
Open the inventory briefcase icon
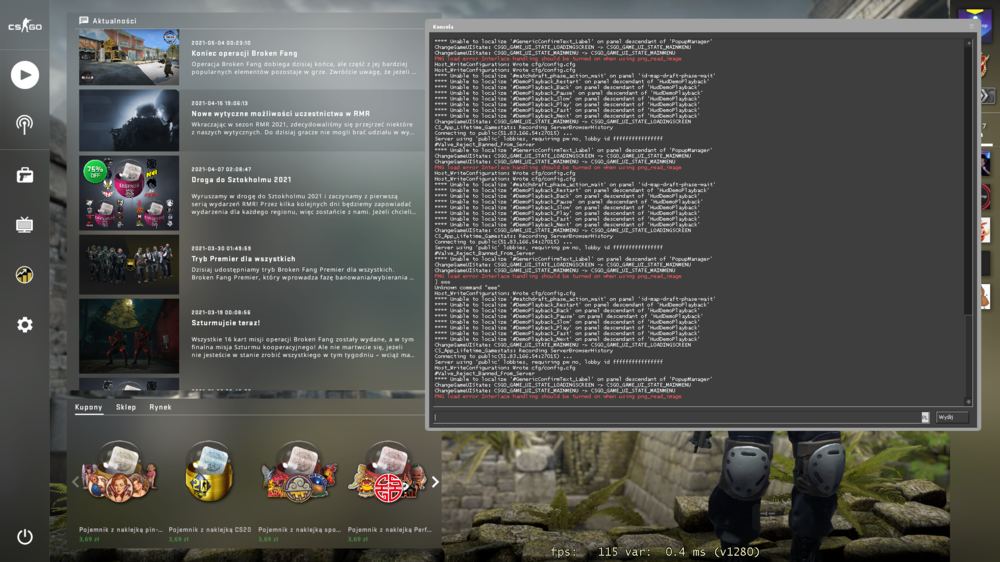click(x=25, y=175)
